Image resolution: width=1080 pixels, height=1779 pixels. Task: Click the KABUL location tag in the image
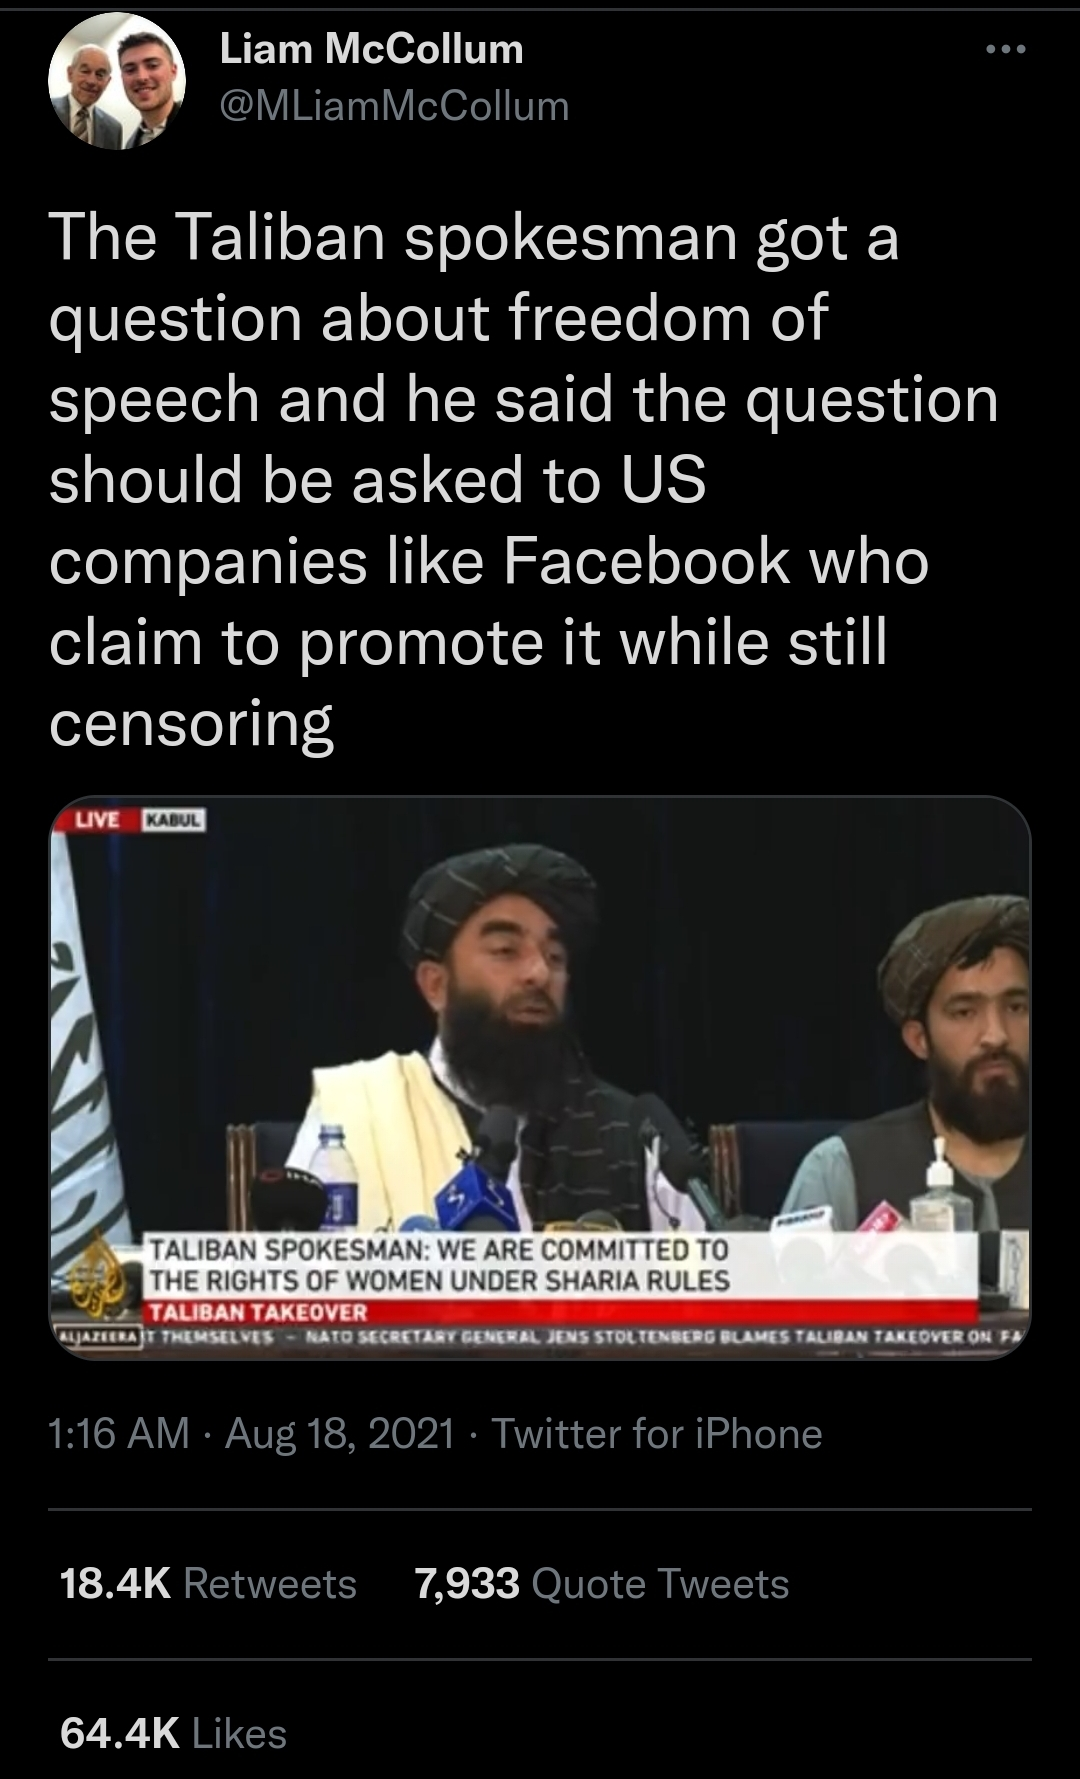pyautogui.click(x=176, y=820)
